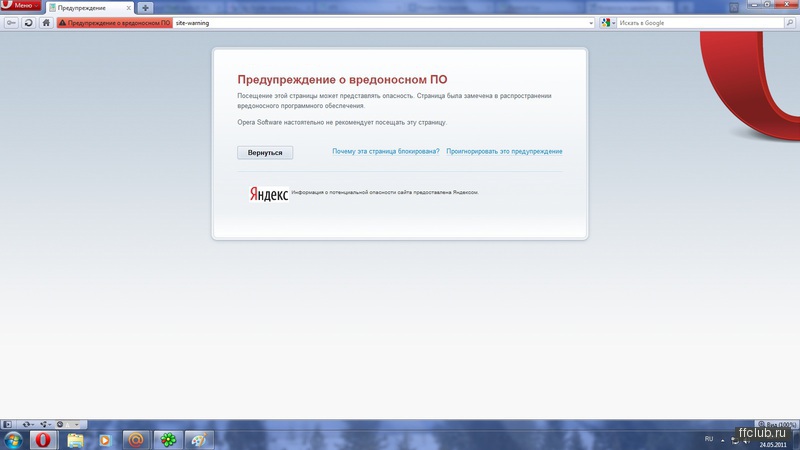The width and height of the screenshot is (800, 450).
Task: Click Opera icon in taskbar
Action: point(43,440)
